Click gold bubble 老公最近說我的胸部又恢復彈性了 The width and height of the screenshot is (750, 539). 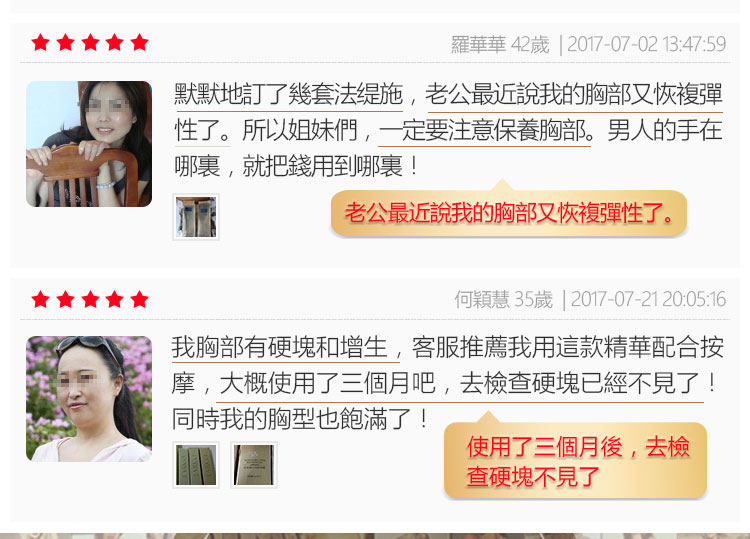click(x=509, y=213)
